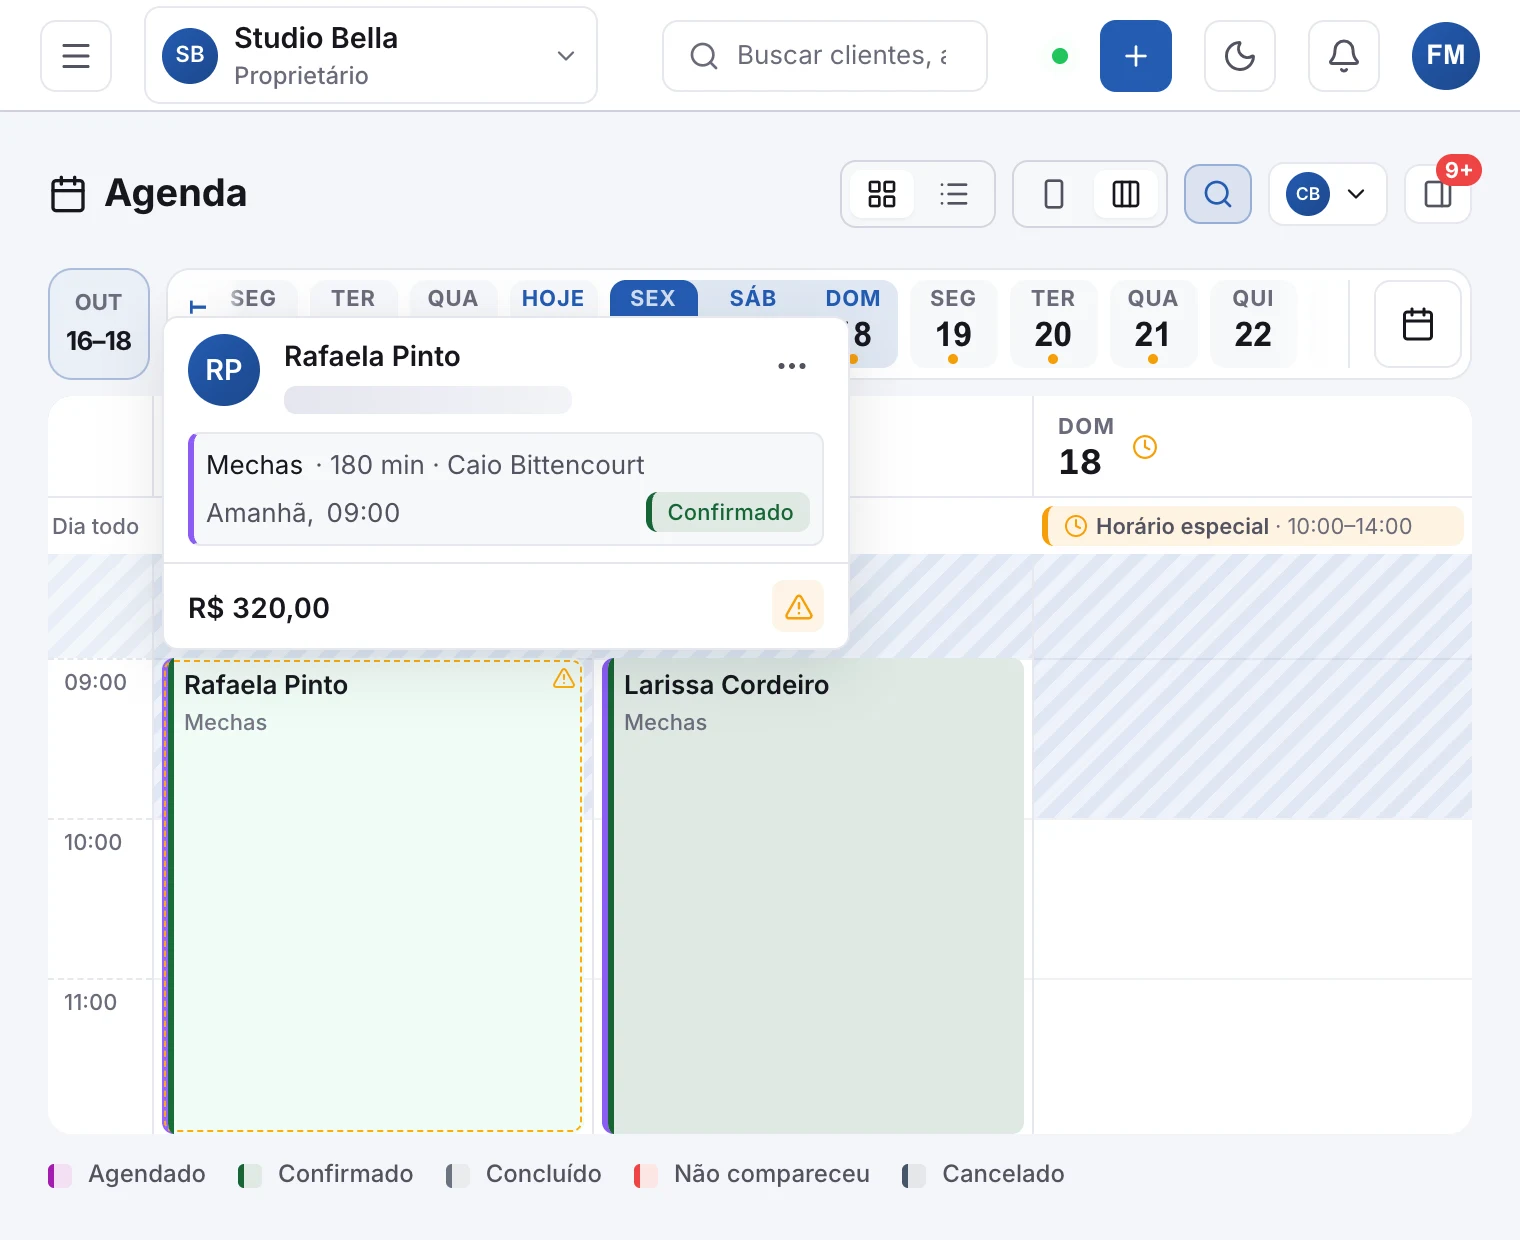Click the green online status dot
This screenshot has width=1520, height=1240.
(1060, 56)
